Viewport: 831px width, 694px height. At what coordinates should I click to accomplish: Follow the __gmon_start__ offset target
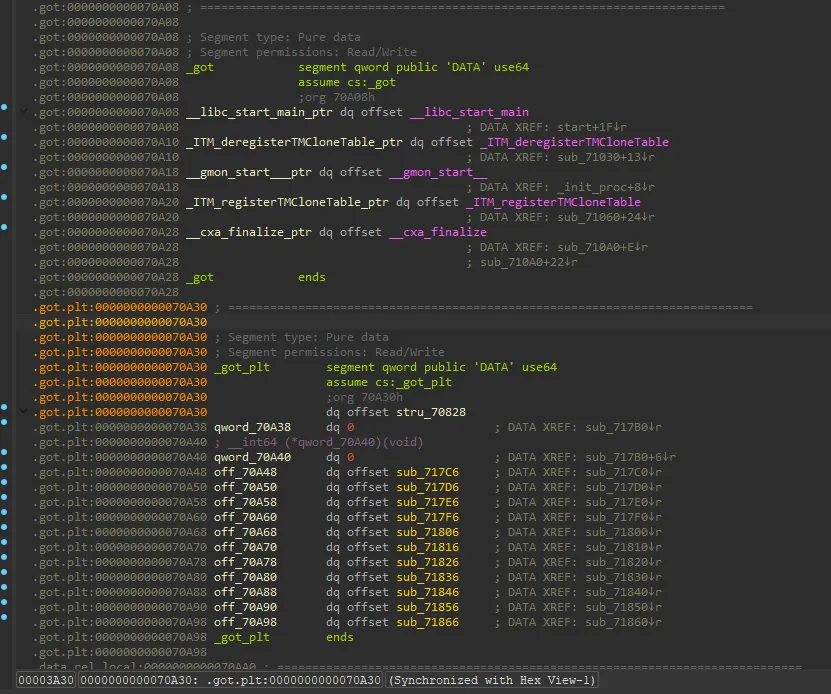(x=438, y=172)
